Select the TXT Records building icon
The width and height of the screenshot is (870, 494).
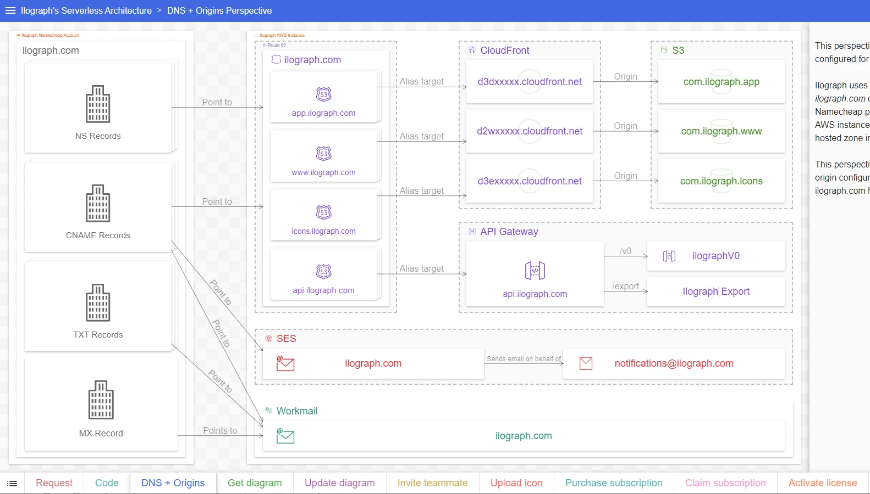pos(98,303)
